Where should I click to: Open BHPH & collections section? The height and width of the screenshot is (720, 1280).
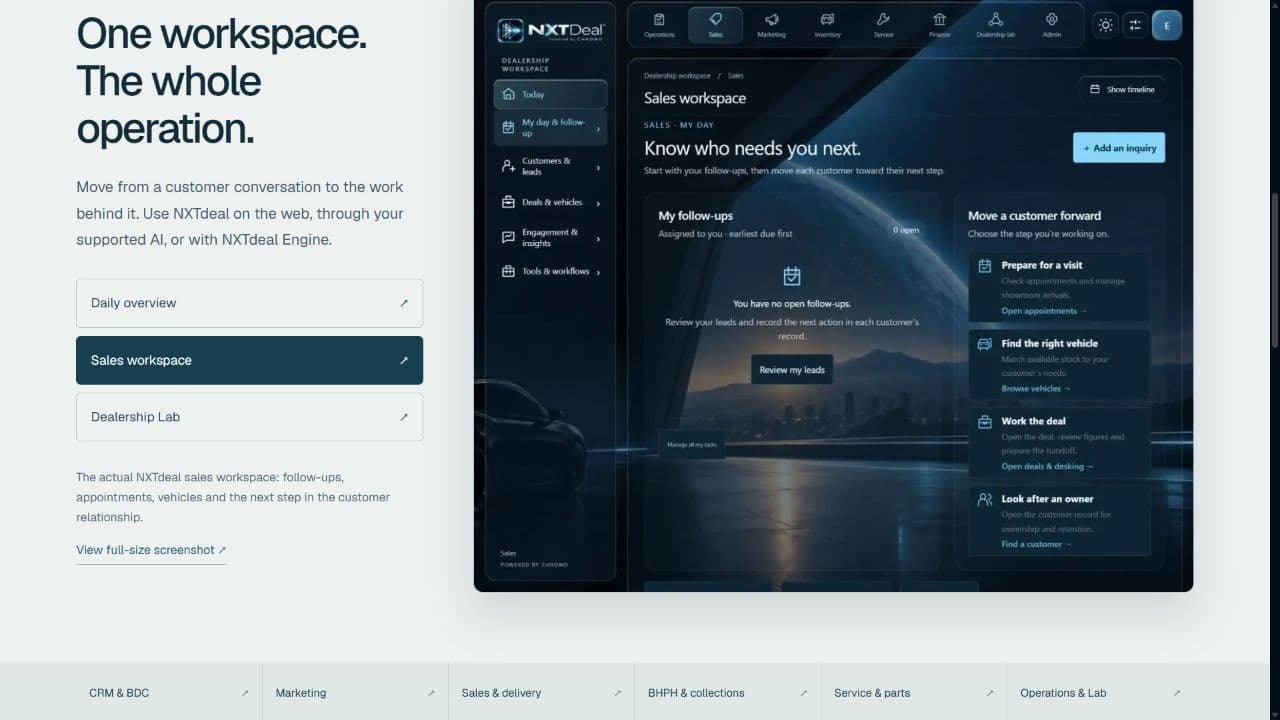(x=727, y=692)
